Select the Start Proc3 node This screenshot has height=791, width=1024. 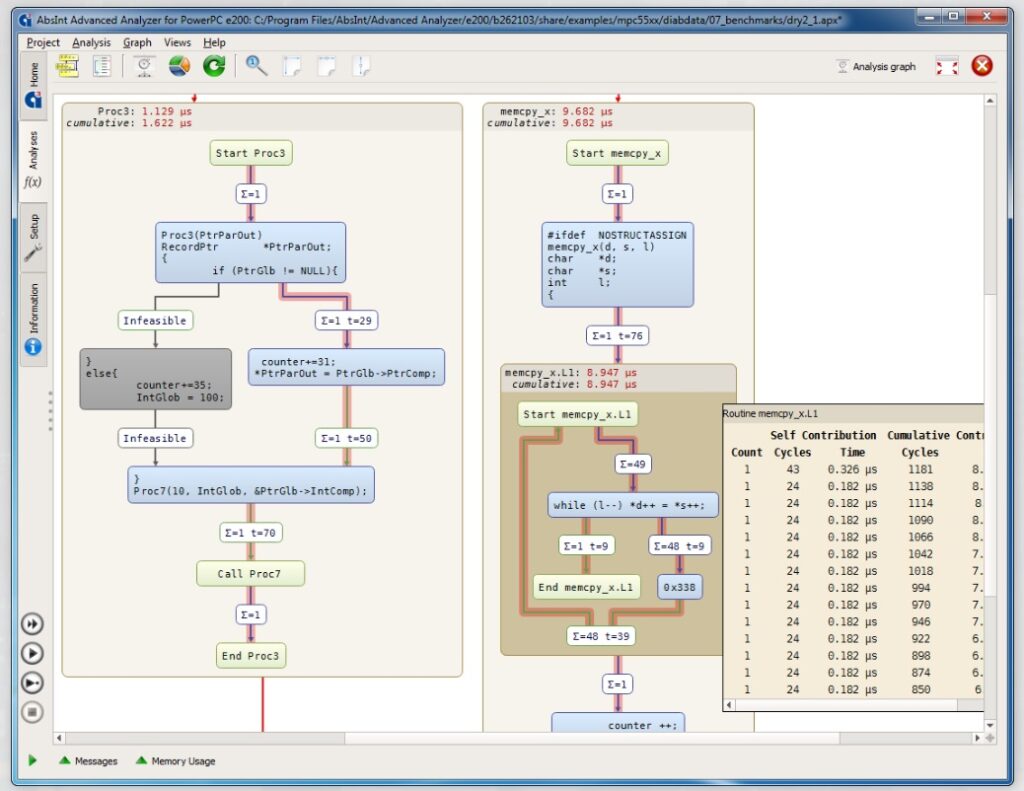click(x=251, y=153)
